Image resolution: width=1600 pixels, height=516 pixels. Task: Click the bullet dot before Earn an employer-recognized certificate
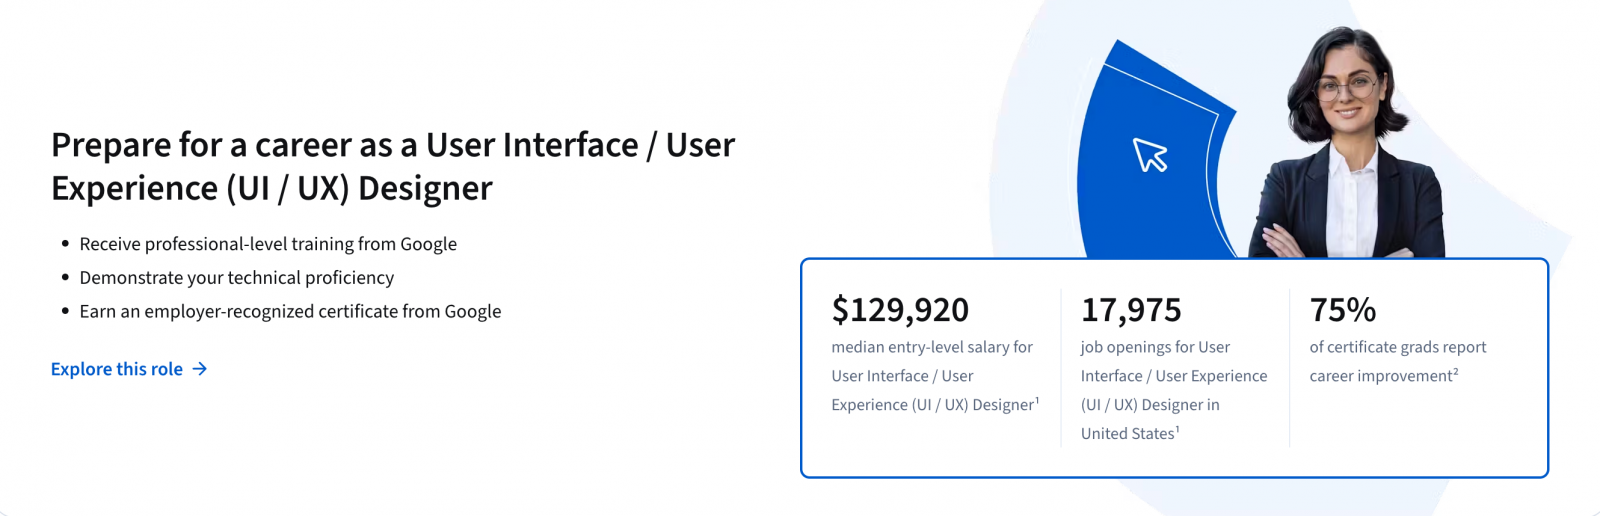coord(65,312)
